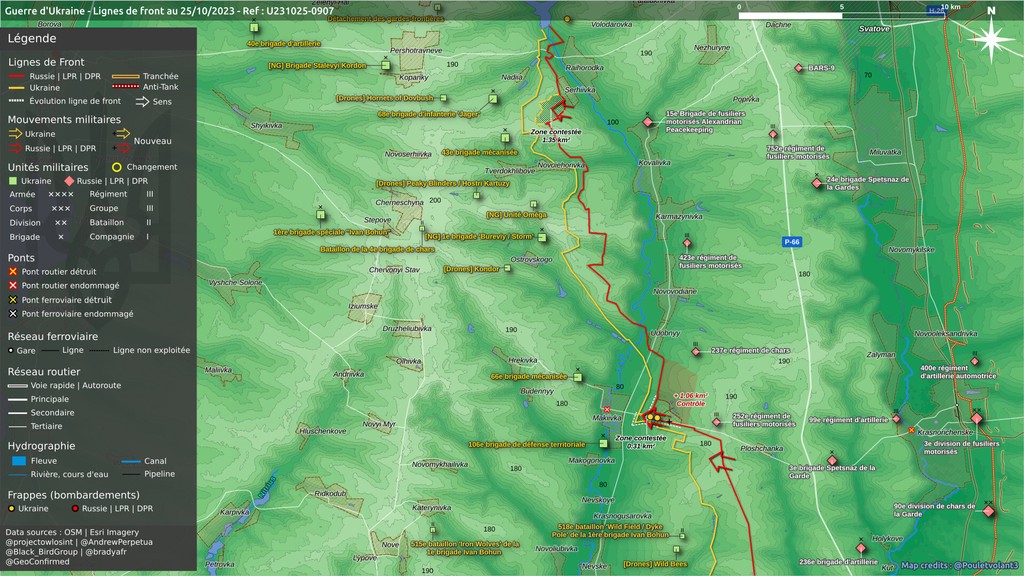This screenshot has width=1024, height=576.
Task: Click the blue 'Fleuve' swatch in legend
Action: click(x=19, y=461)
